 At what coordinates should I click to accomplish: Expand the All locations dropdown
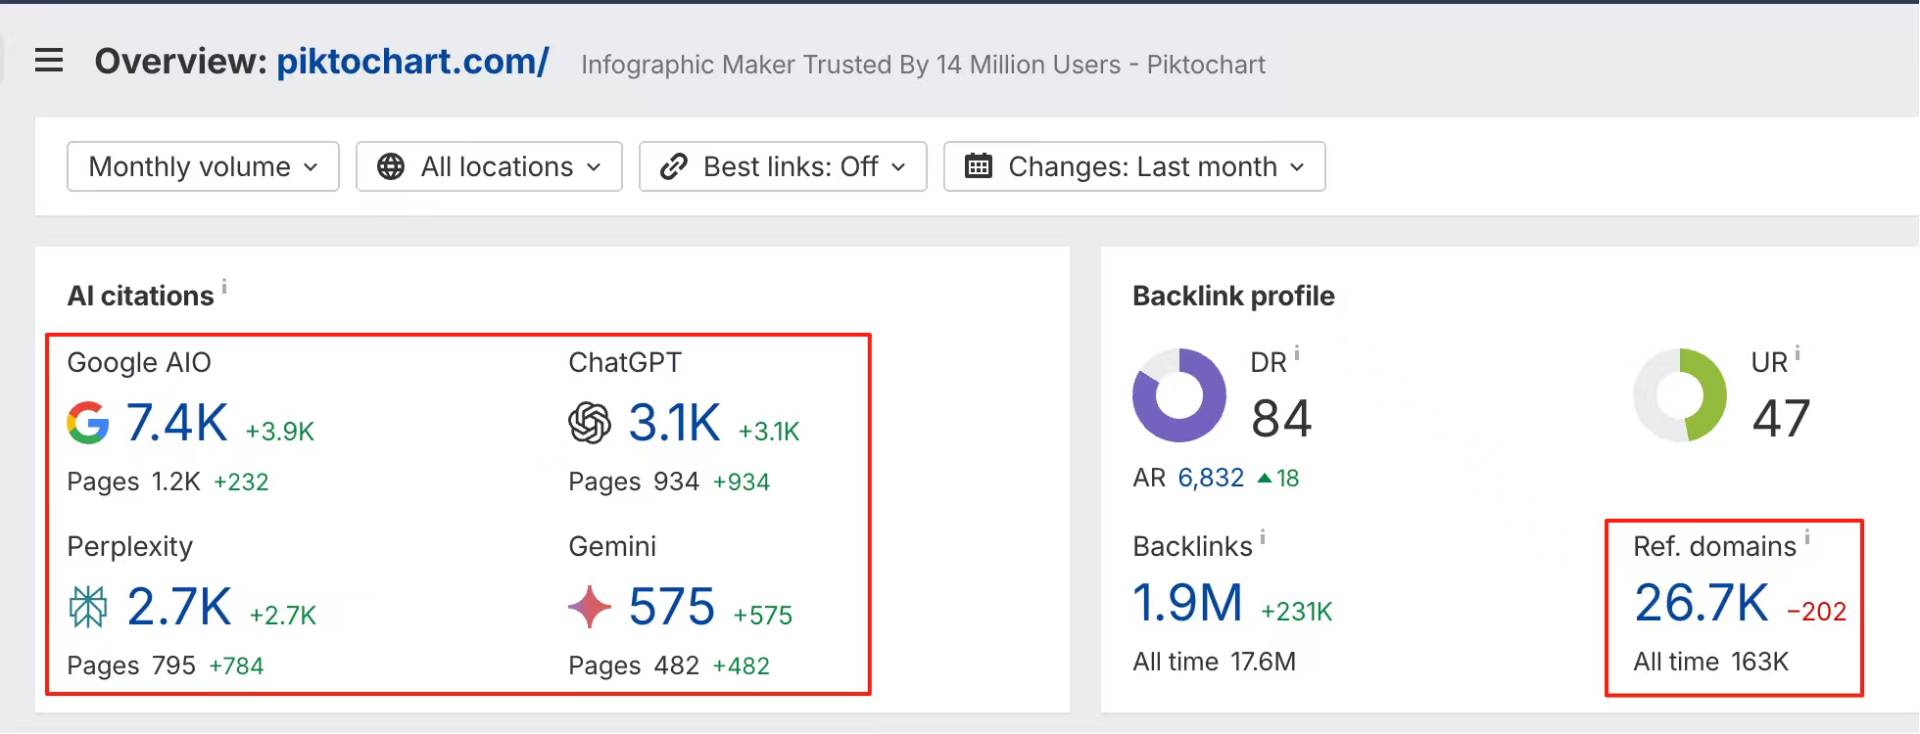tap(489, 166)
